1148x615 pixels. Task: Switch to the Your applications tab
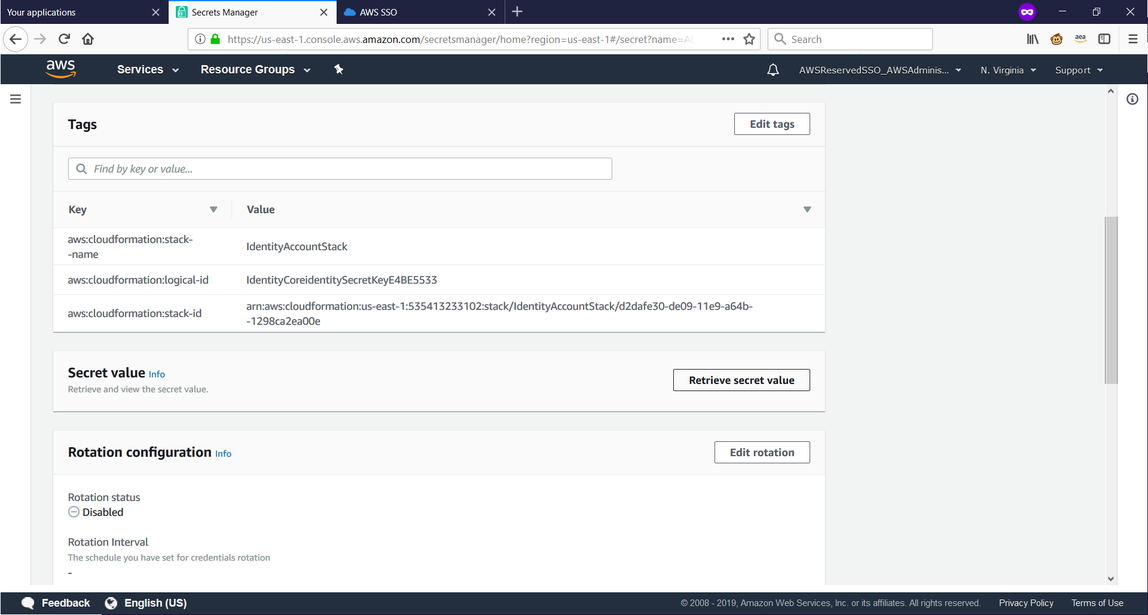pos(84,12)
